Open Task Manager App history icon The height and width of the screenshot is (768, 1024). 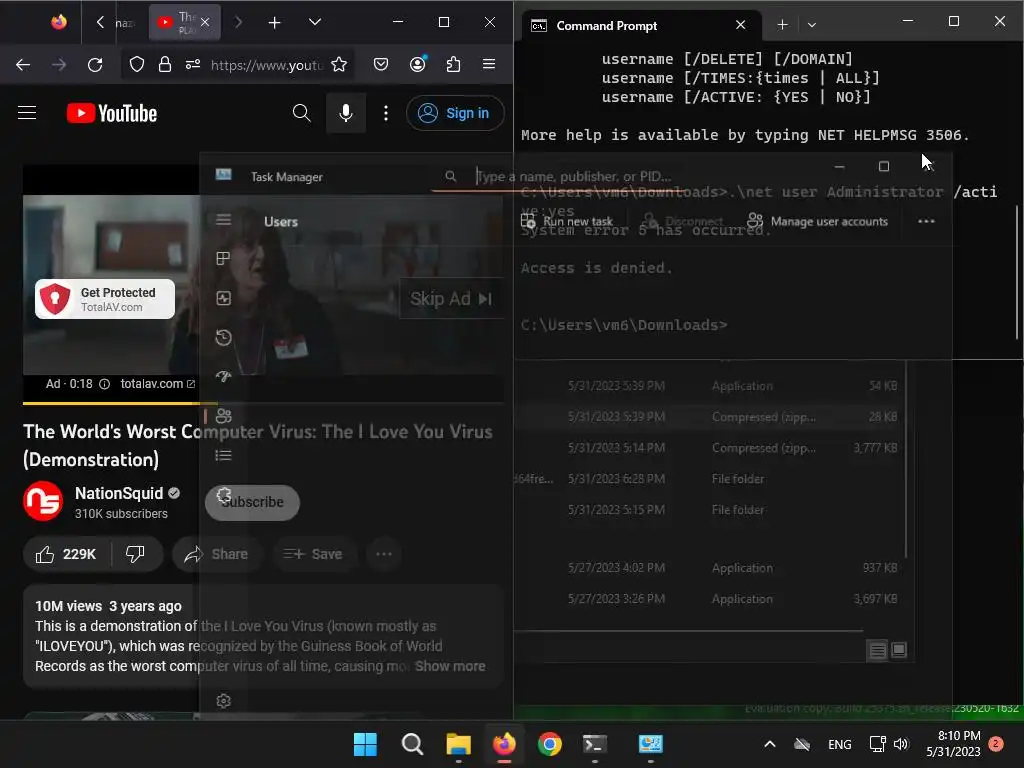pyautogui.click(x=223, y=338)
